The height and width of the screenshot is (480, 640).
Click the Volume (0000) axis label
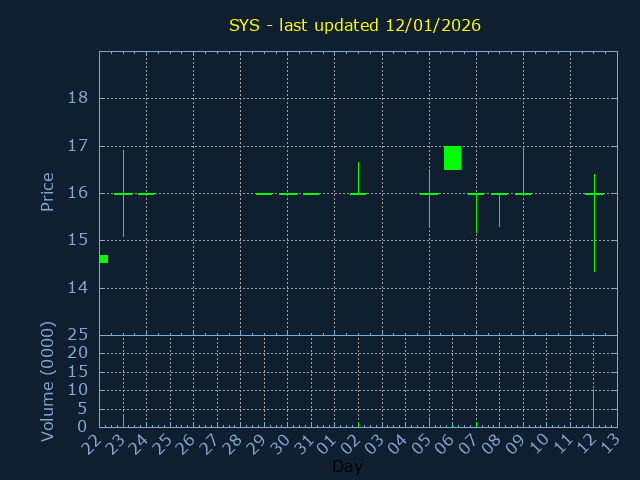(x=47, y=381)
